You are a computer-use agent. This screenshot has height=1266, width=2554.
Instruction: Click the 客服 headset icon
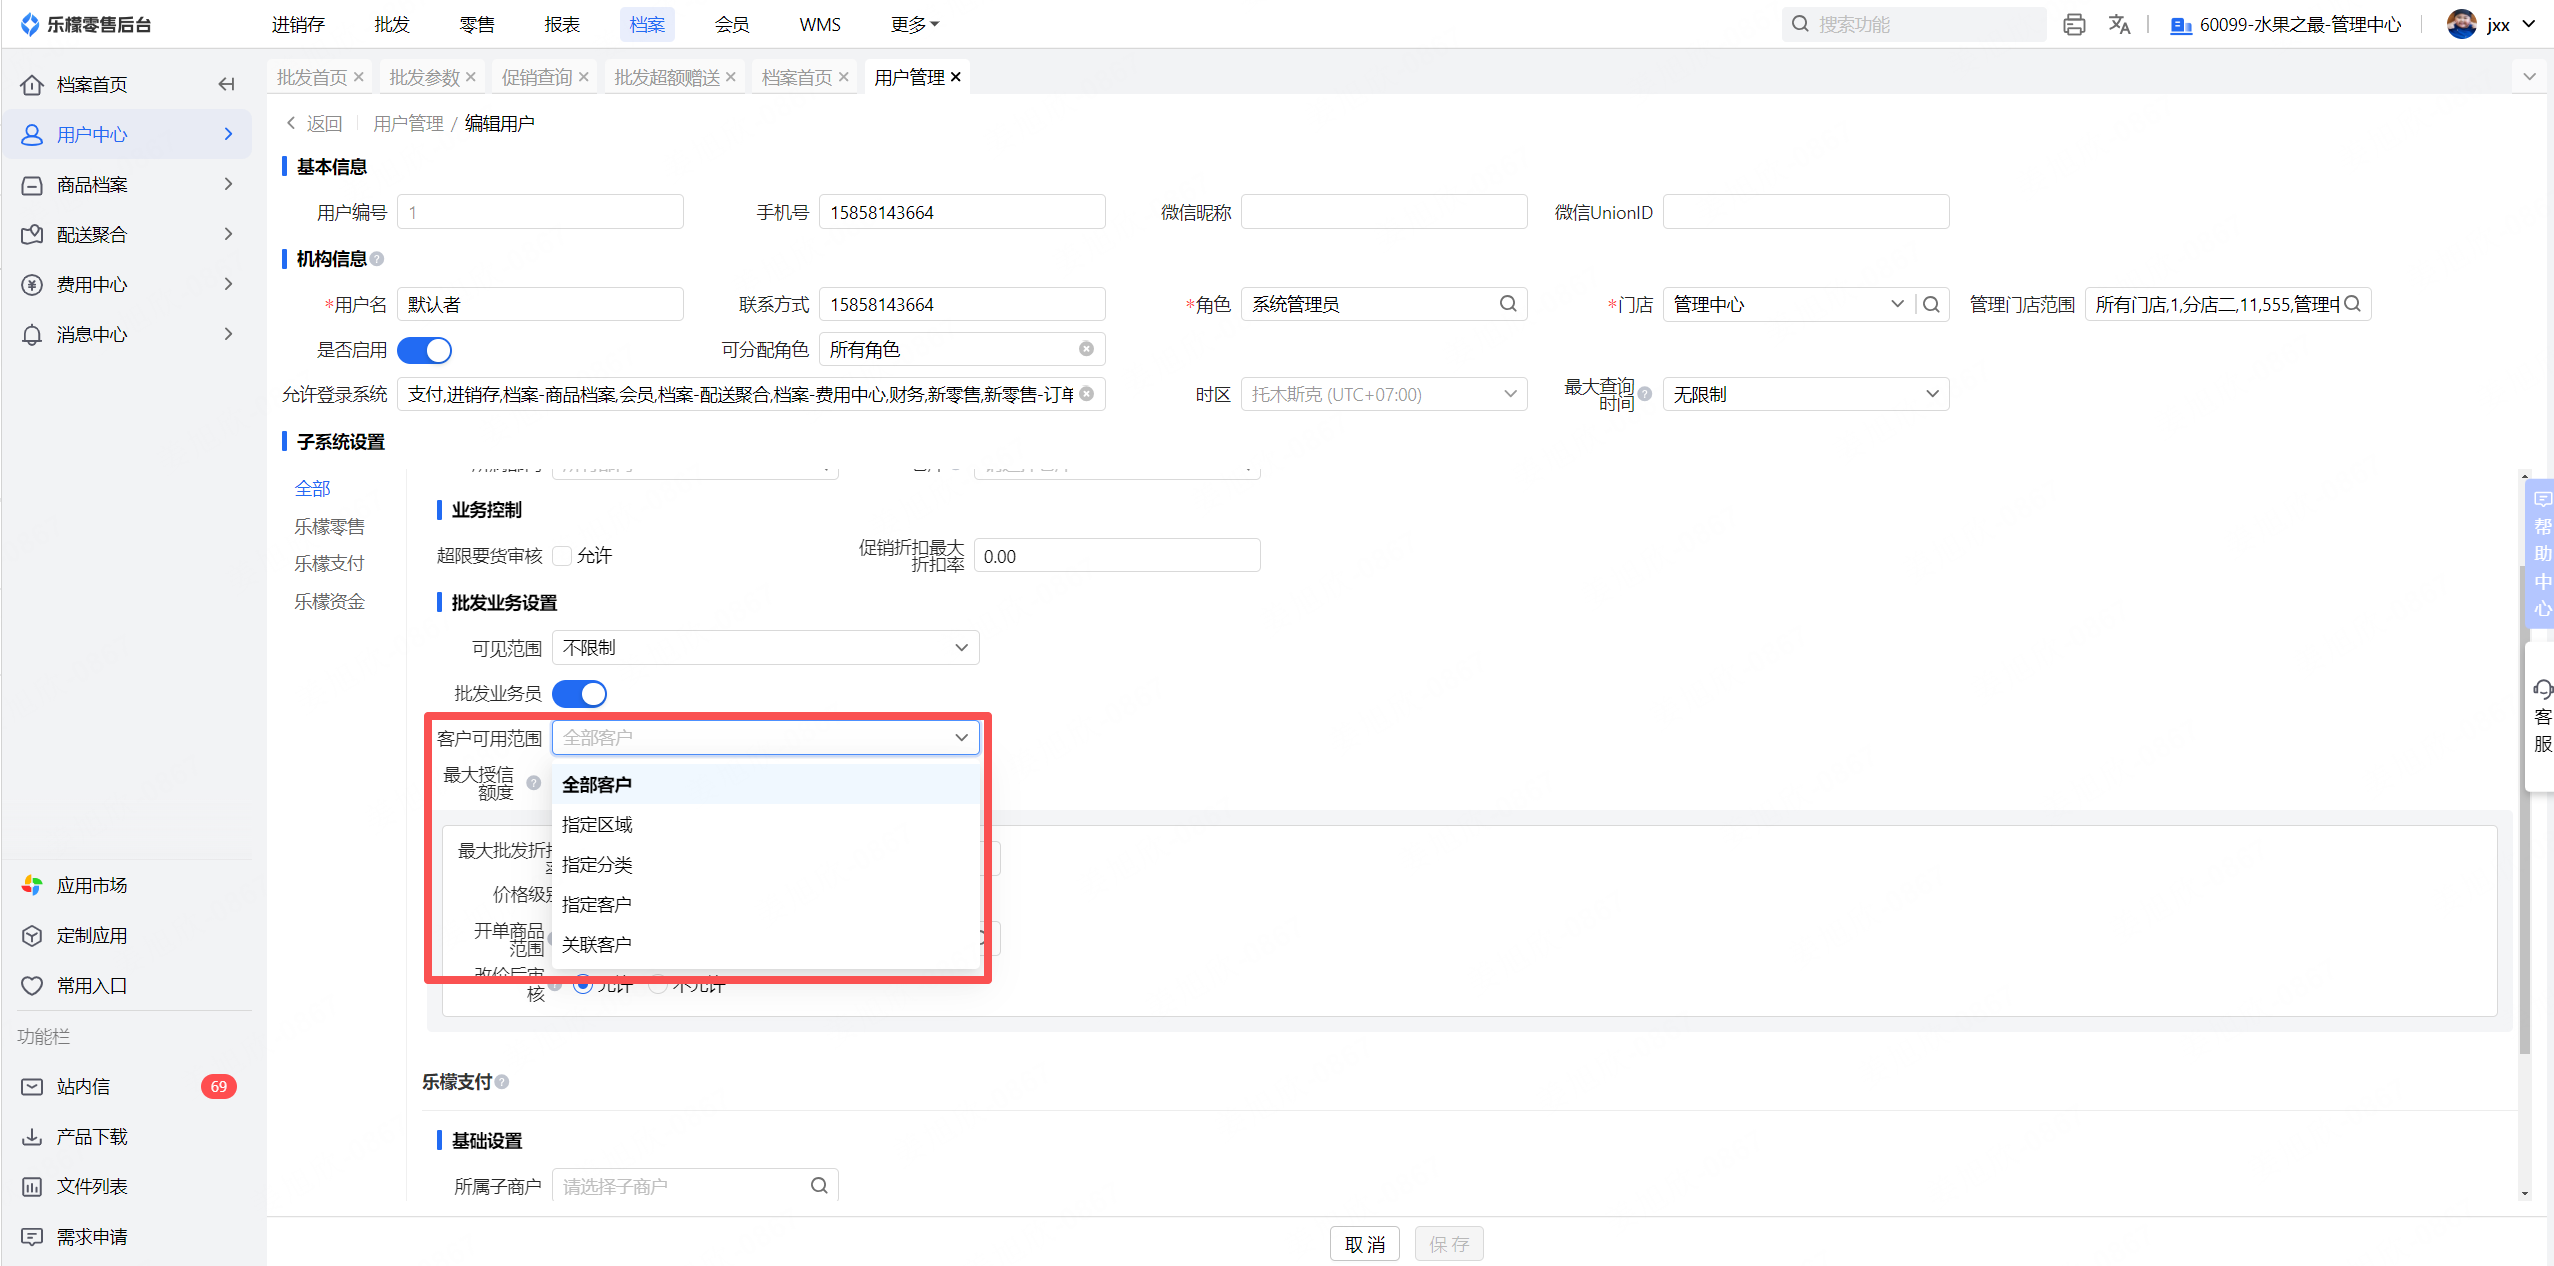(x=2542, y=689)
